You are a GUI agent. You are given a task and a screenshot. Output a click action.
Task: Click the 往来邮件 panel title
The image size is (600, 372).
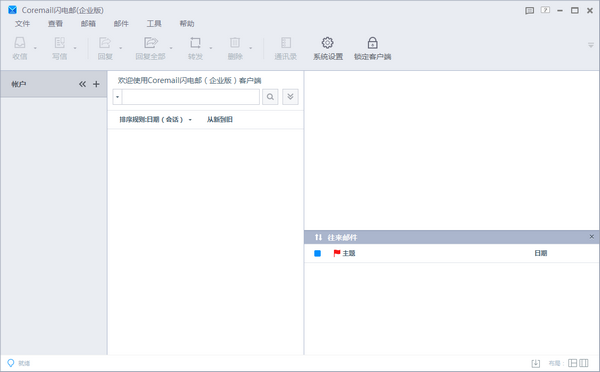pos(342,238)
